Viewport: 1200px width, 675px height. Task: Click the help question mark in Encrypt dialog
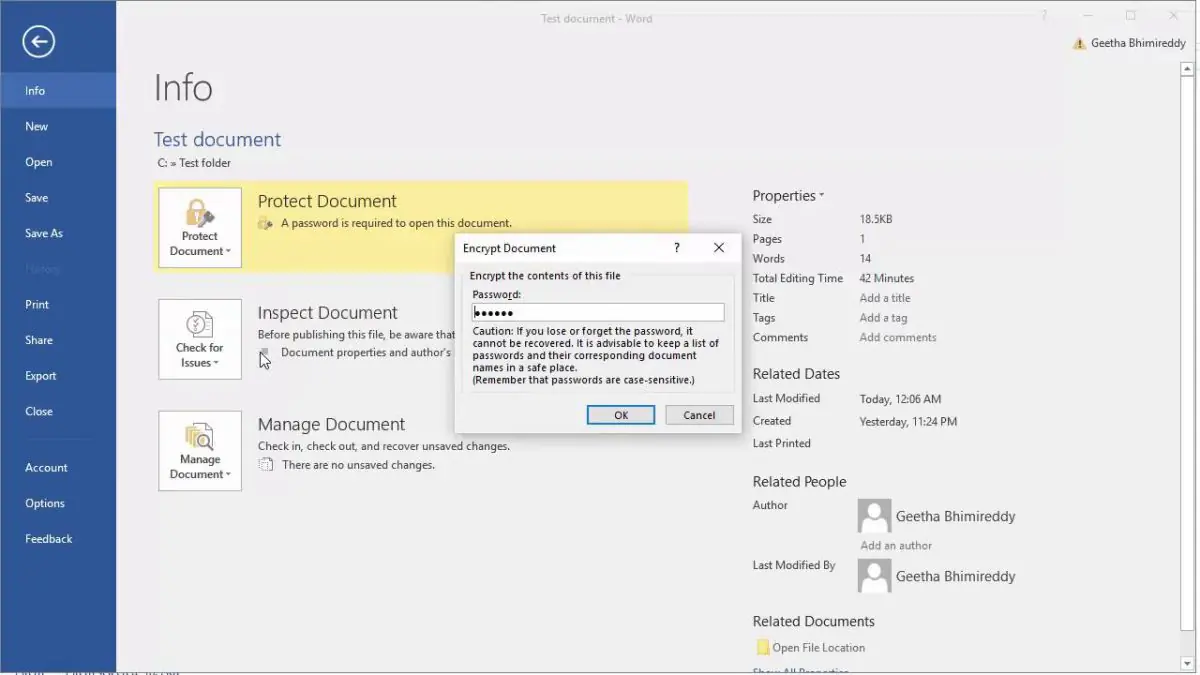677,248
